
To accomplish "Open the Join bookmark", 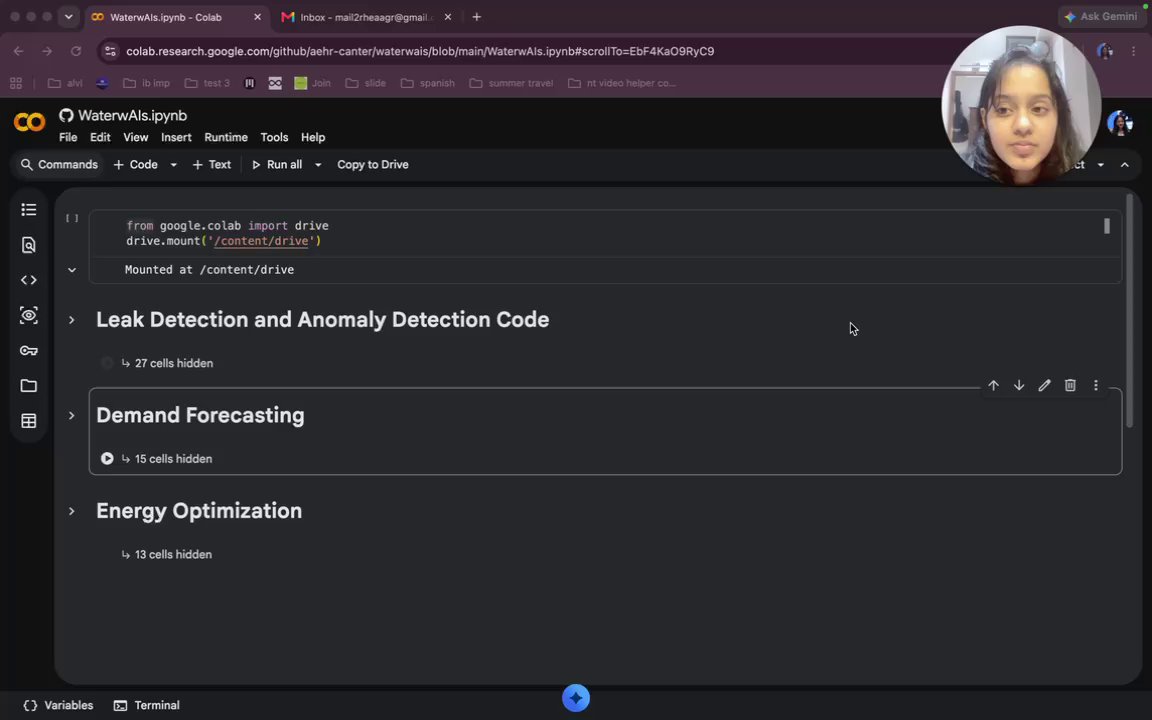I will (312, 83).
